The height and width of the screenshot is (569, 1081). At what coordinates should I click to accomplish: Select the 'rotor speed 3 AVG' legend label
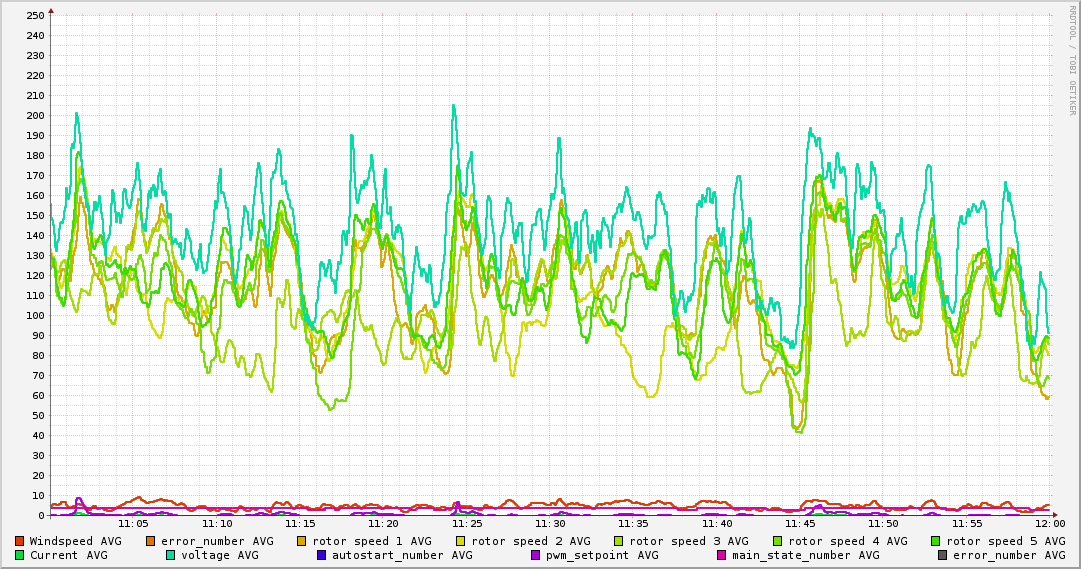coord(689,541)
